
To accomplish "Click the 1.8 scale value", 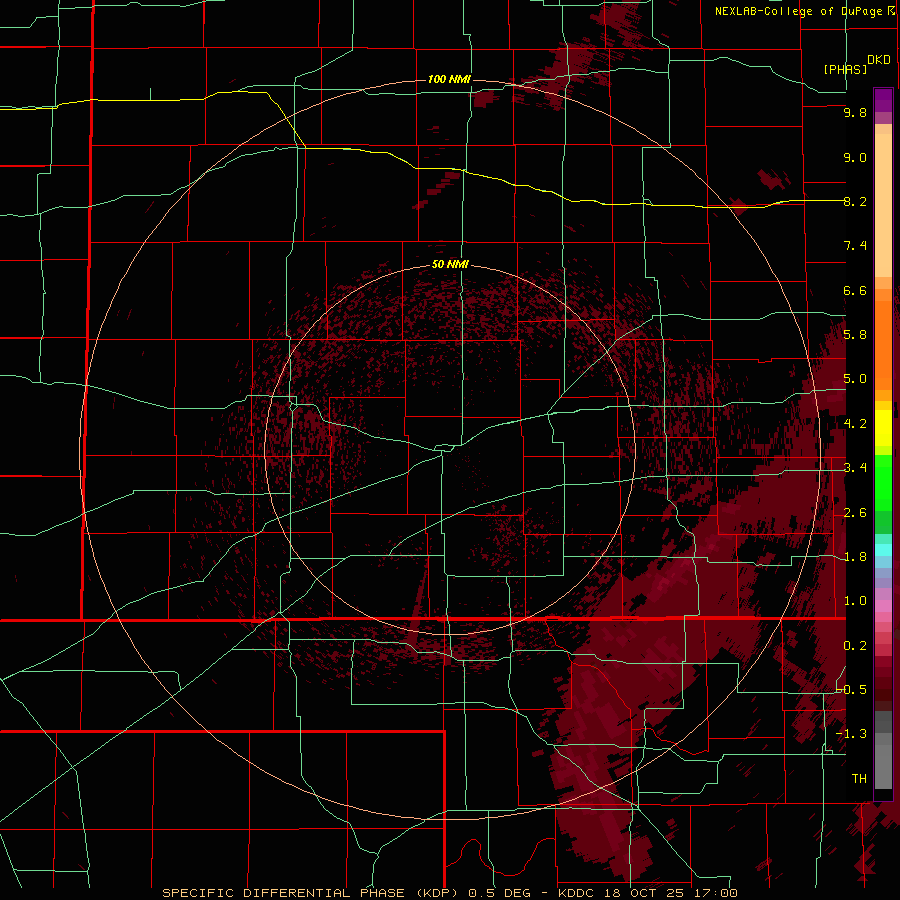I will point(855,557).
